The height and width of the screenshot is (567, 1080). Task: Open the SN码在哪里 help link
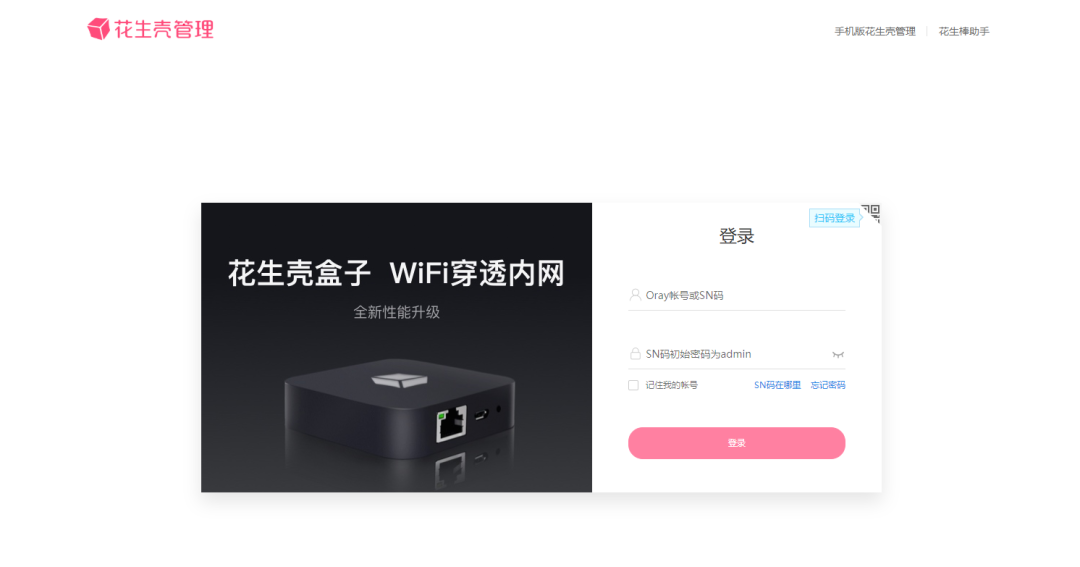pyautogui.click(x=777, y=385)
